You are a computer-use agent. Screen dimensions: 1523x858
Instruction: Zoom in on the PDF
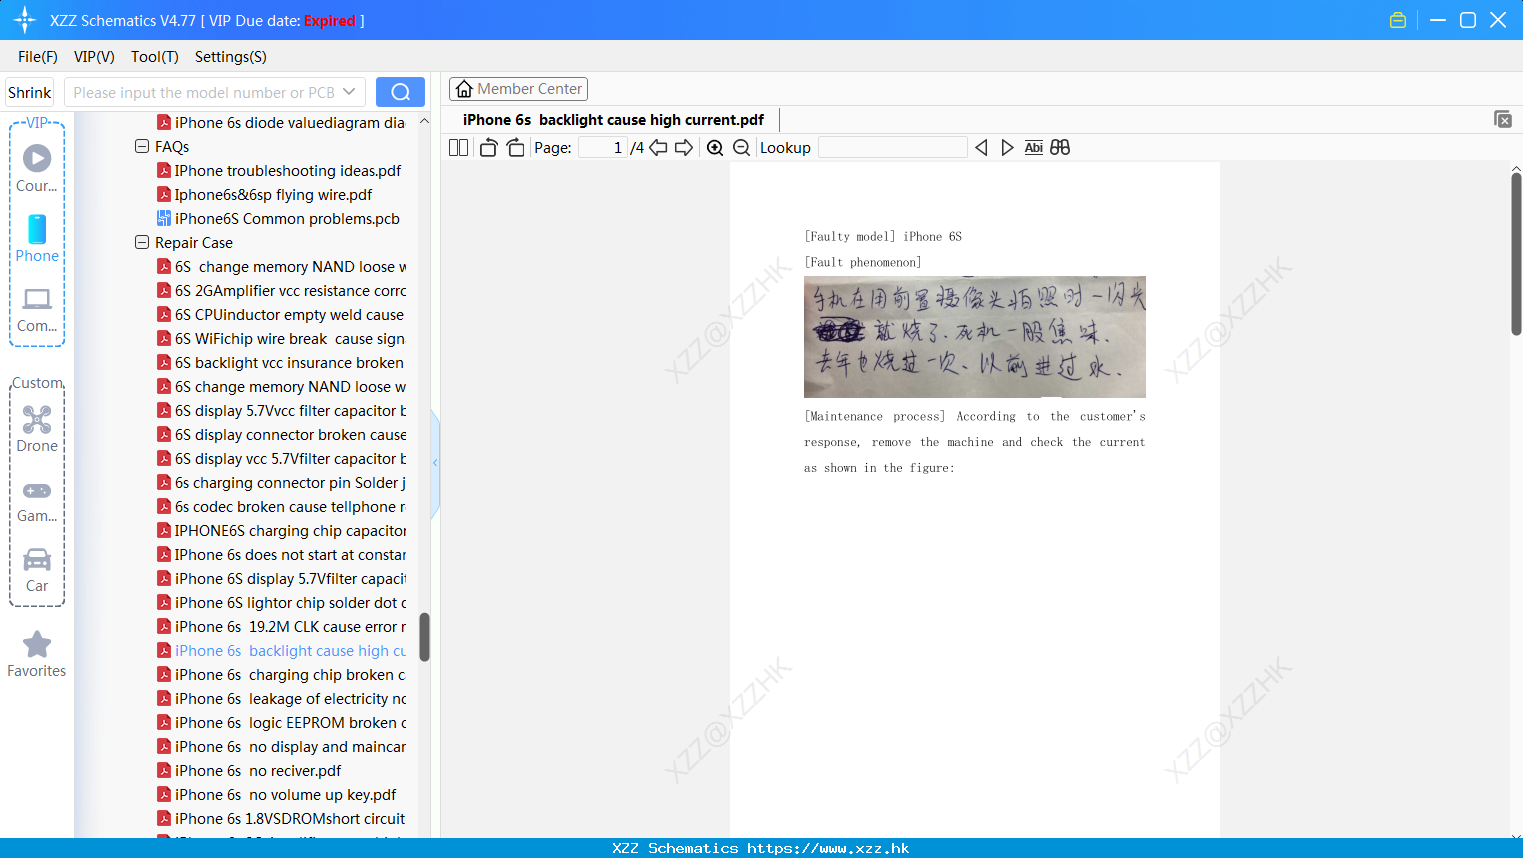tap(715, 148)
